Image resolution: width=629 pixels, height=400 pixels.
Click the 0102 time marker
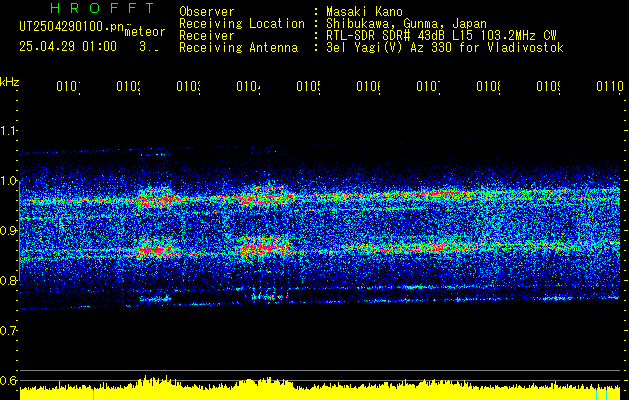[x=128, y=86]
